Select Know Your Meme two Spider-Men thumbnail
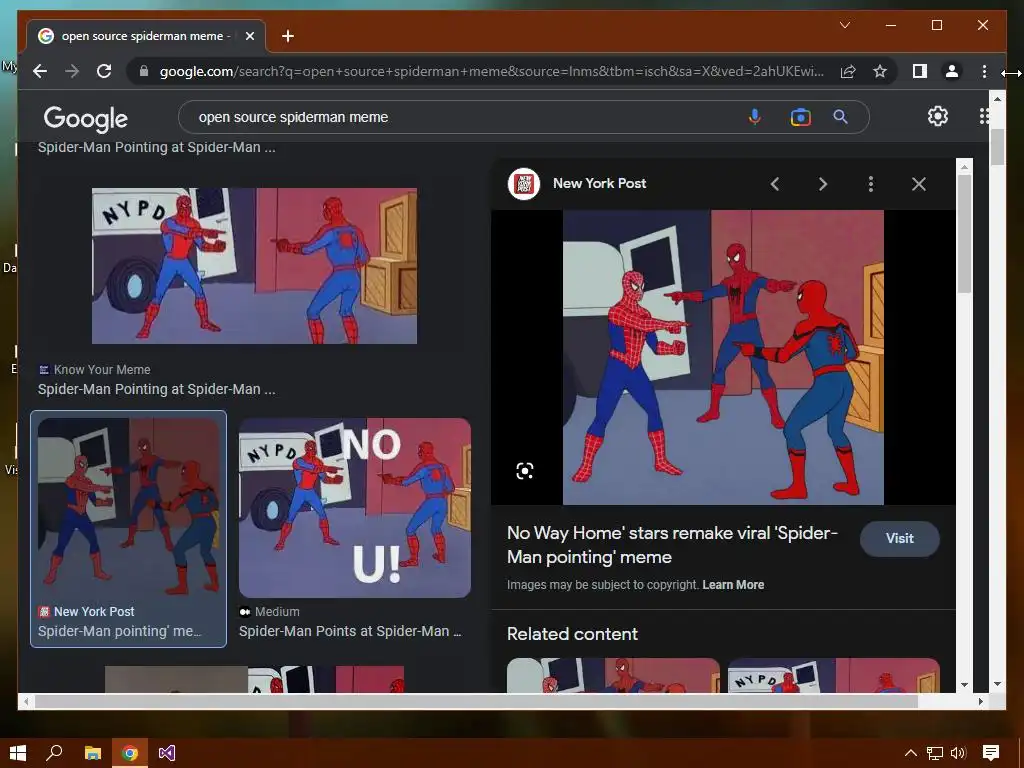 click(x=254, y=266)
